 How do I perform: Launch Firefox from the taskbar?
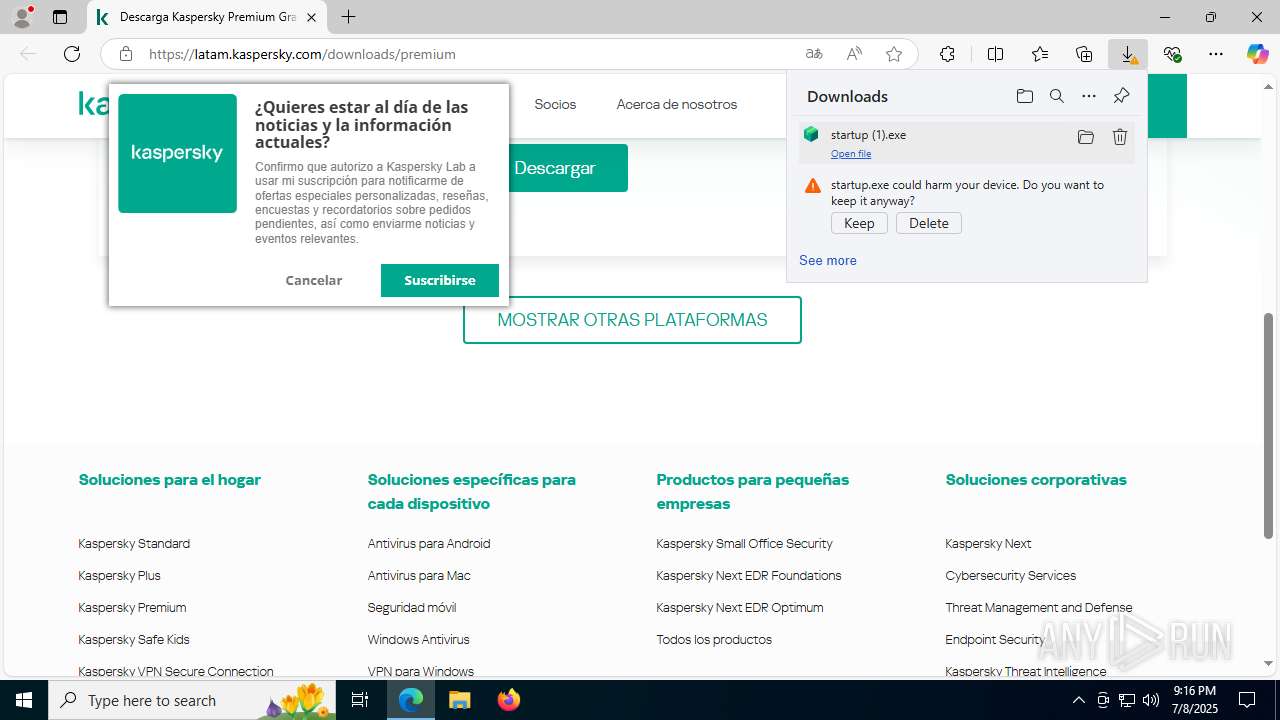pyautogui.click(x=508, y=700)
